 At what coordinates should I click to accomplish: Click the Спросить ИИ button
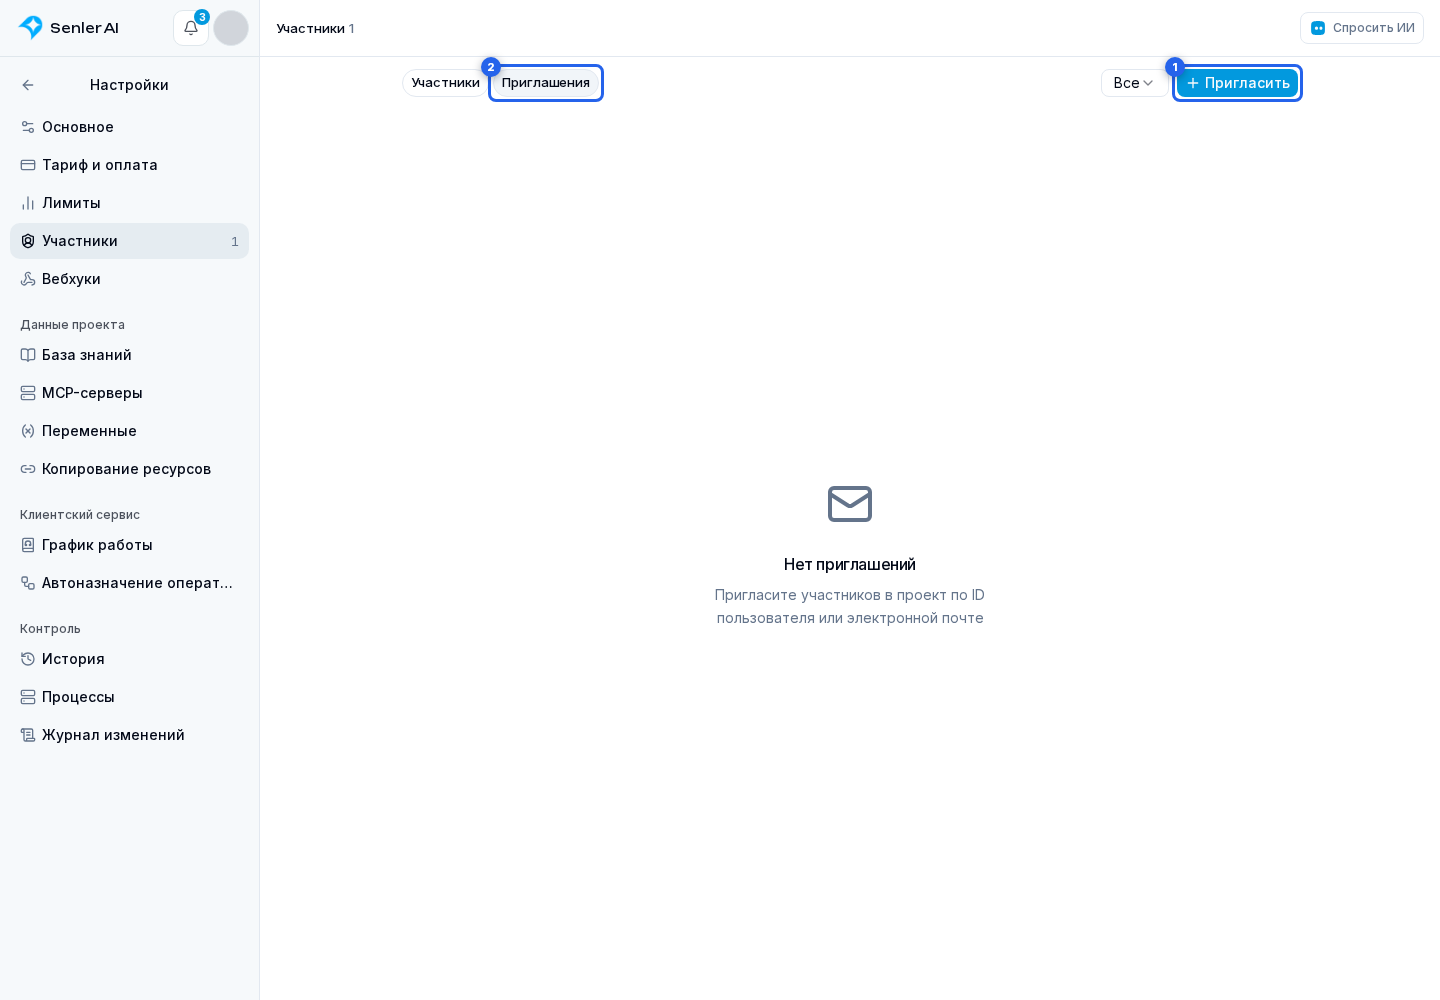tap(1362, 28)
